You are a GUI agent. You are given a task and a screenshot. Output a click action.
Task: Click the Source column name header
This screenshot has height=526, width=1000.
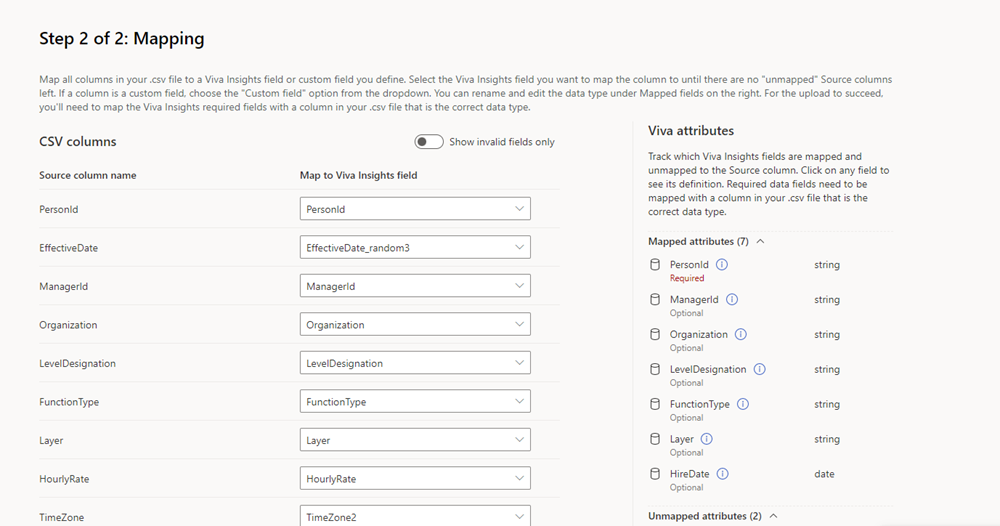87,175
